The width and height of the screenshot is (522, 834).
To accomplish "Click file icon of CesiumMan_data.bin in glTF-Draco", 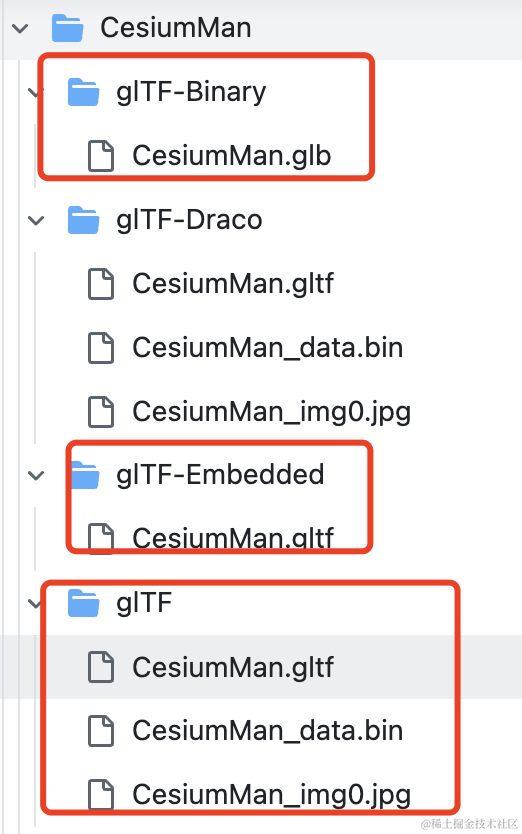I will click(x=101, y=347).
